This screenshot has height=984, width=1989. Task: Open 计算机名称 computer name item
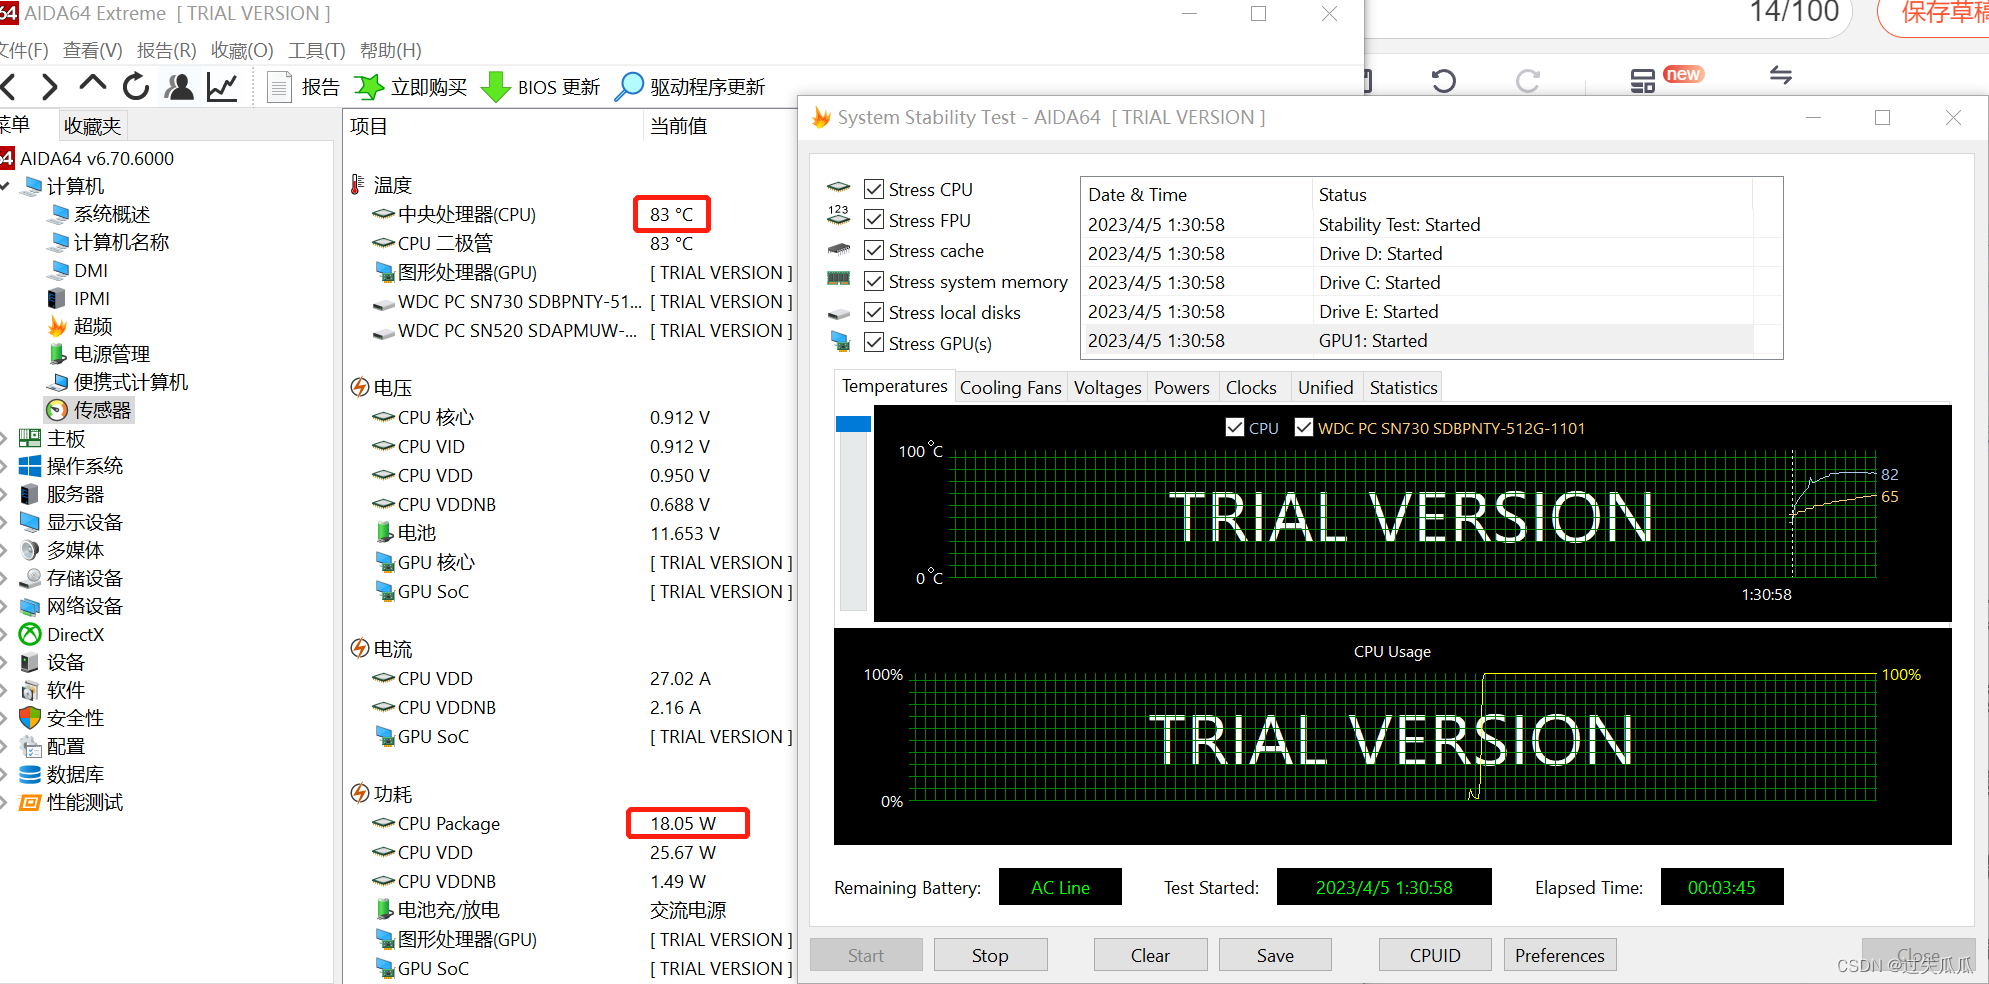coord(109,242)
